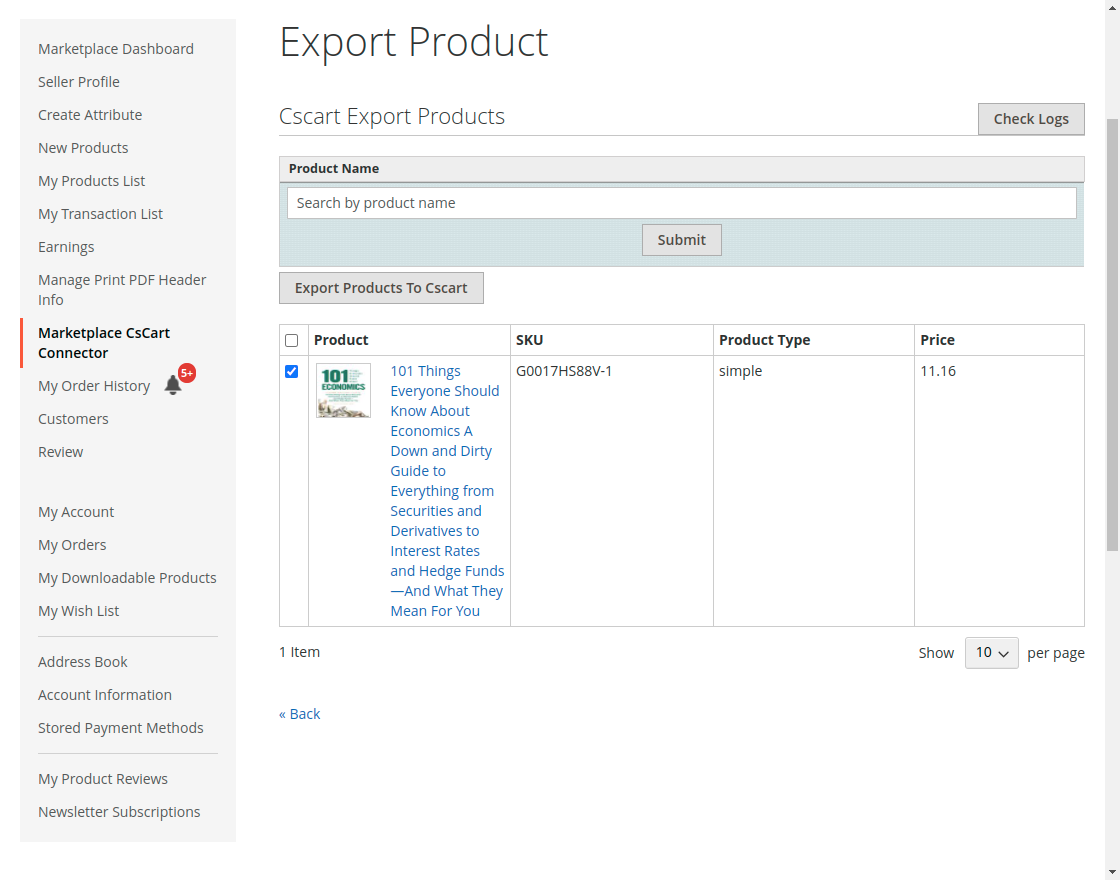Image resolution: width=1120 pixels, height=880 pixels.
Task: Open My Products List menu item
Action: point(92,181)
